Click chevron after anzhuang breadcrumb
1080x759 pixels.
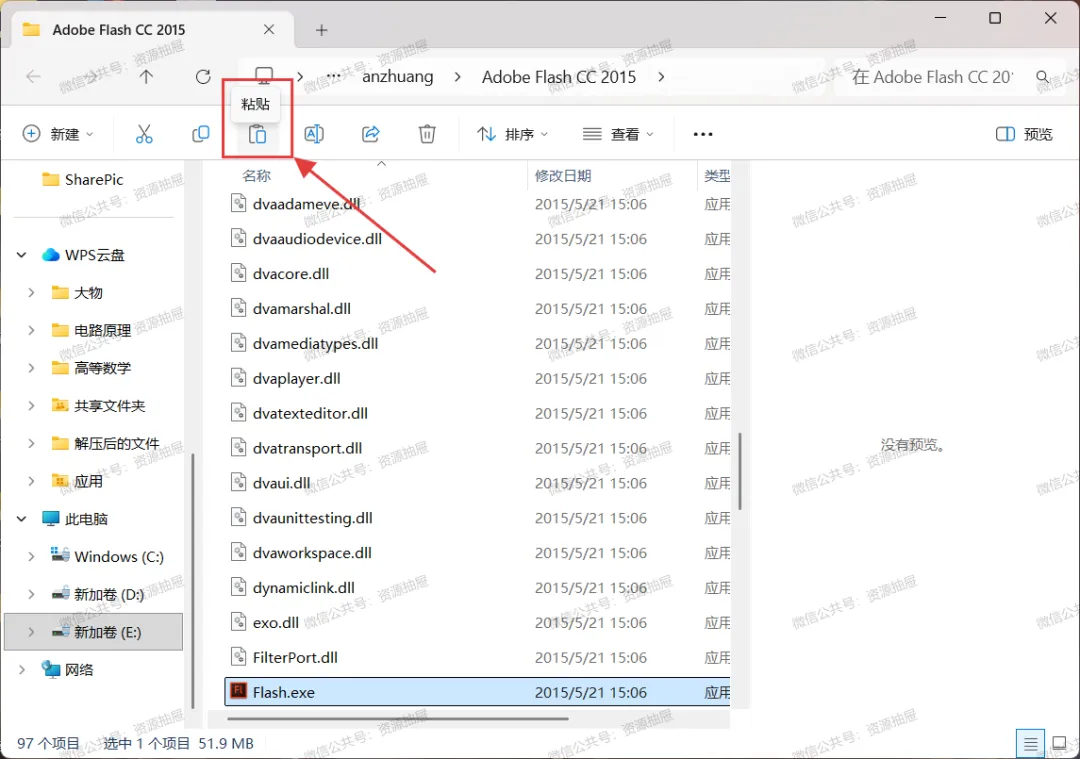(x=457, y=76)
